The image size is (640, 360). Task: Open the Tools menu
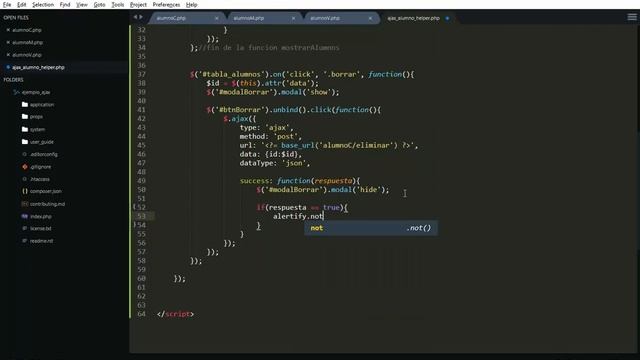pos(118,5)
